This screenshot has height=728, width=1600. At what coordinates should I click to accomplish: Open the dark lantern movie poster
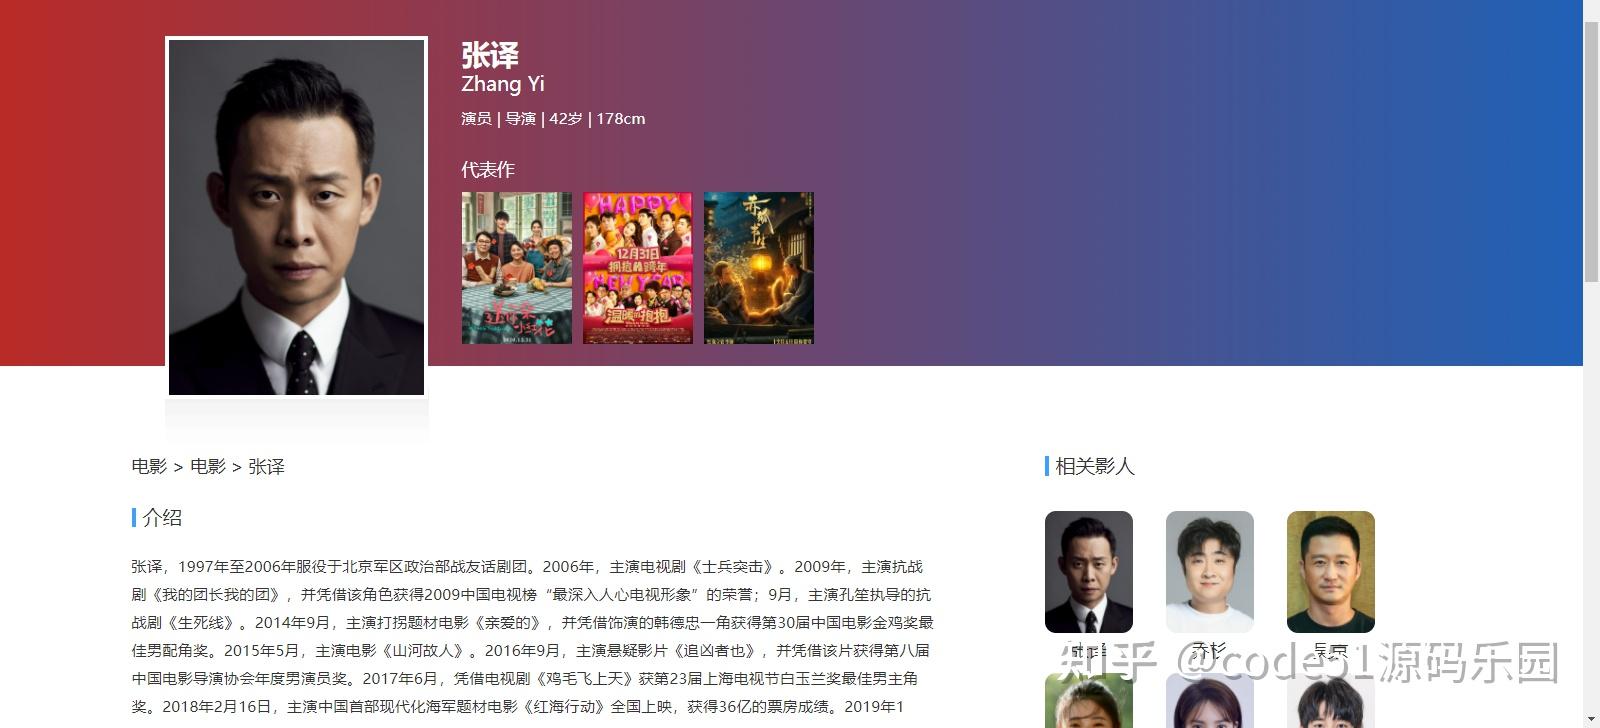pyautogui.click(x=759, y=268)
